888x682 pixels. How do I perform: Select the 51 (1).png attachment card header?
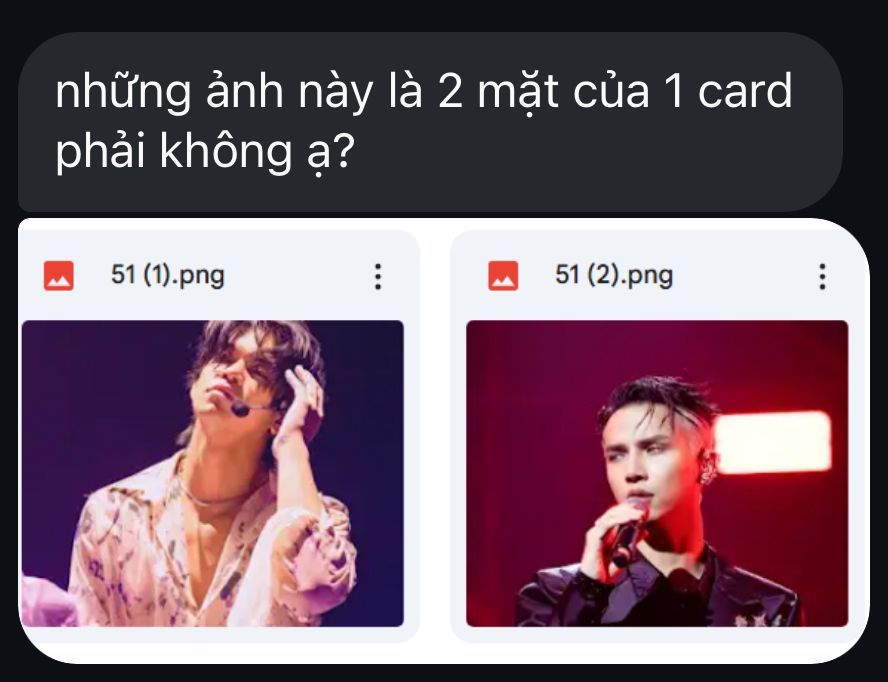[x=219, y=276]
